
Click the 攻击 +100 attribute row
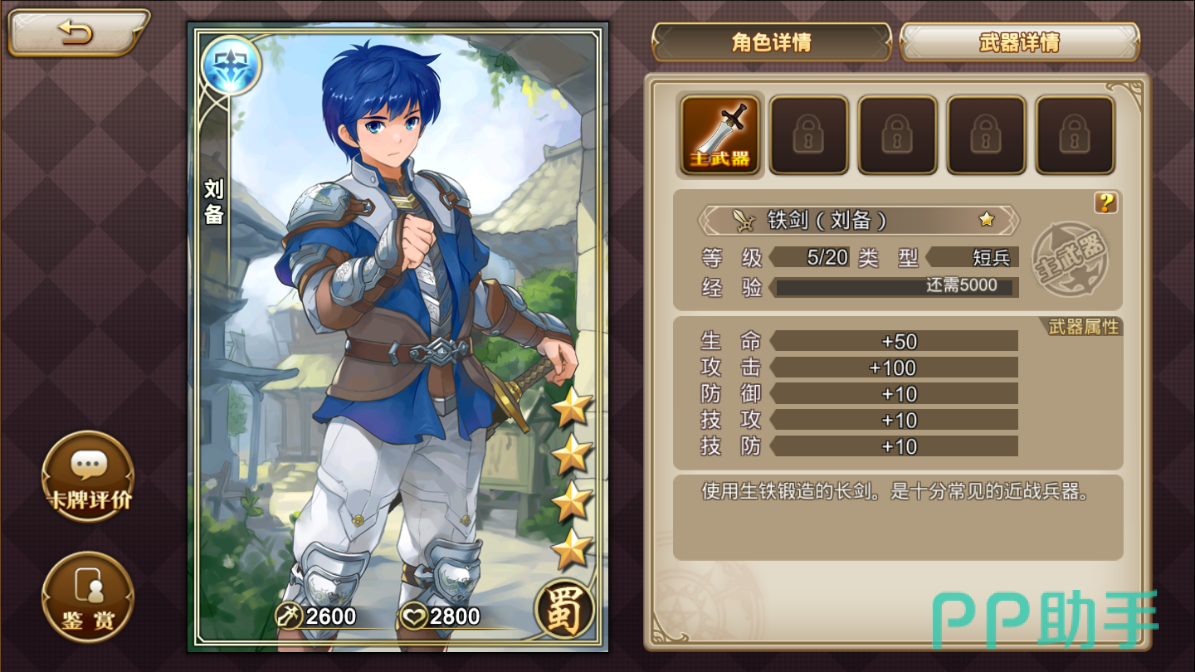859,368
